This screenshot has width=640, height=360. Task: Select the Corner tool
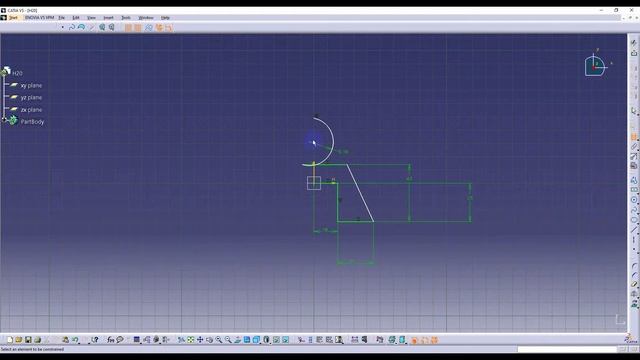[x=634, y=266]
